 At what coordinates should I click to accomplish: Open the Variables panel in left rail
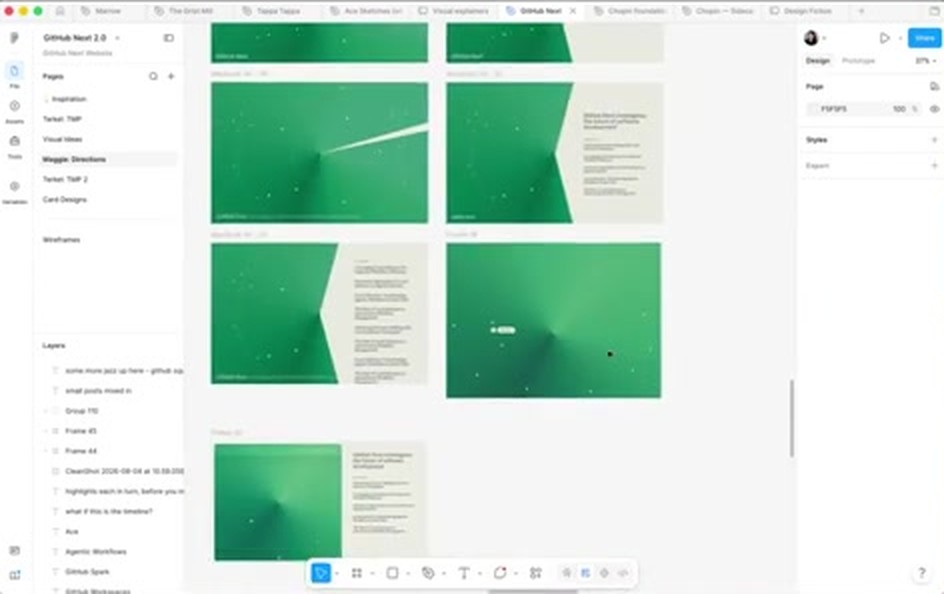[14, 191]
